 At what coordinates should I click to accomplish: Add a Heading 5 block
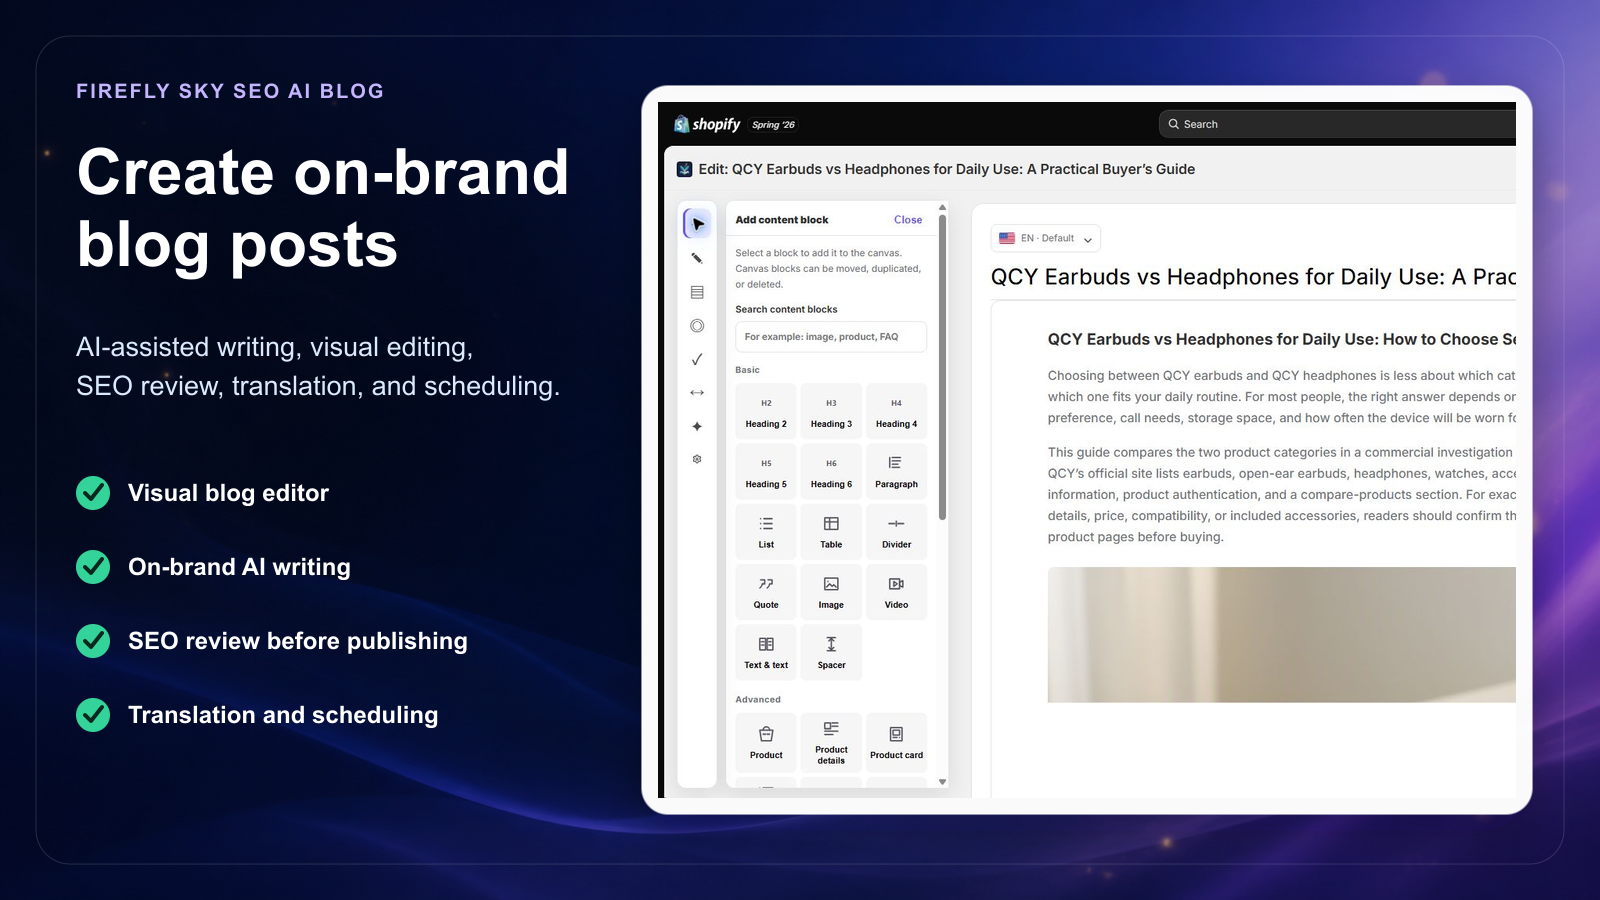pyautogui.click(x=766, y=472)
